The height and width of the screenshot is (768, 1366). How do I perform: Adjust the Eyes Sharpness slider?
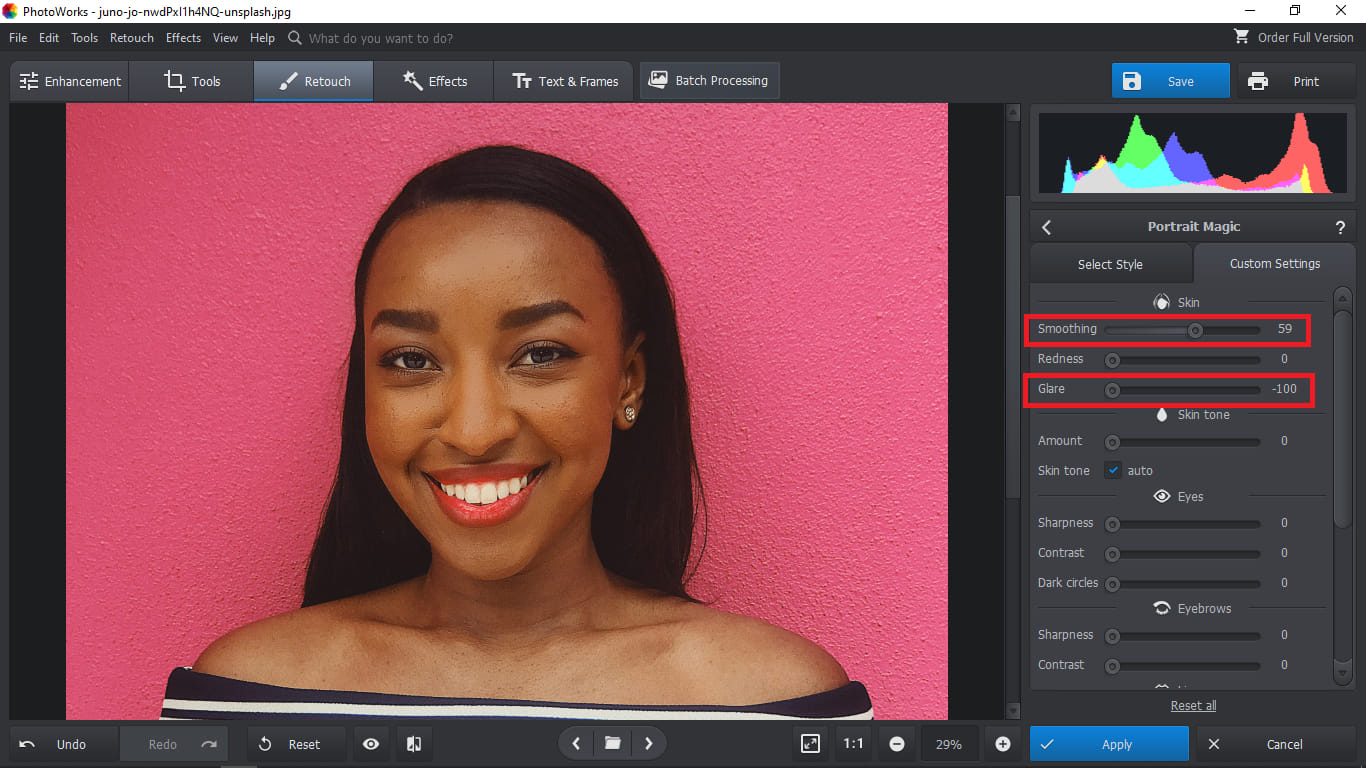point(1183,523)
